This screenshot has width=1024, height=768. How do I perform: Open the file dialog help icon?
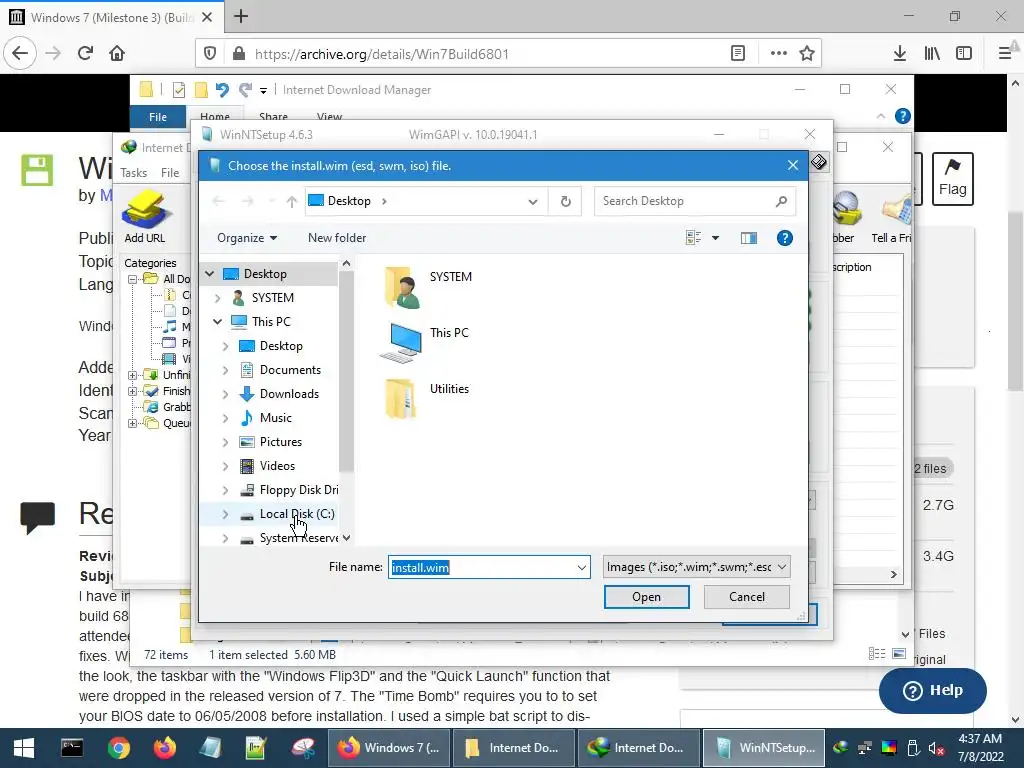[x=784, y=238]
